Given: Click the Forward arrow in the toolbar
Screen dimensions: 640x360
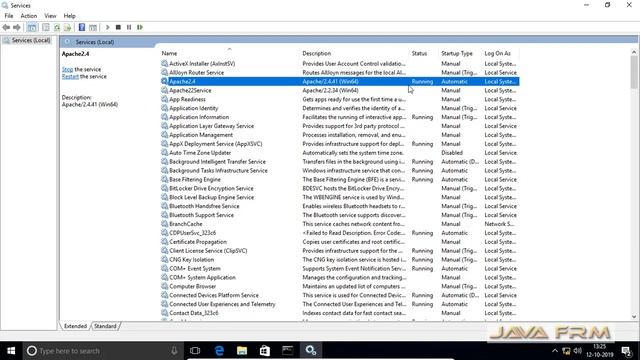Looking at the screenshot, I should pos(17,27).
